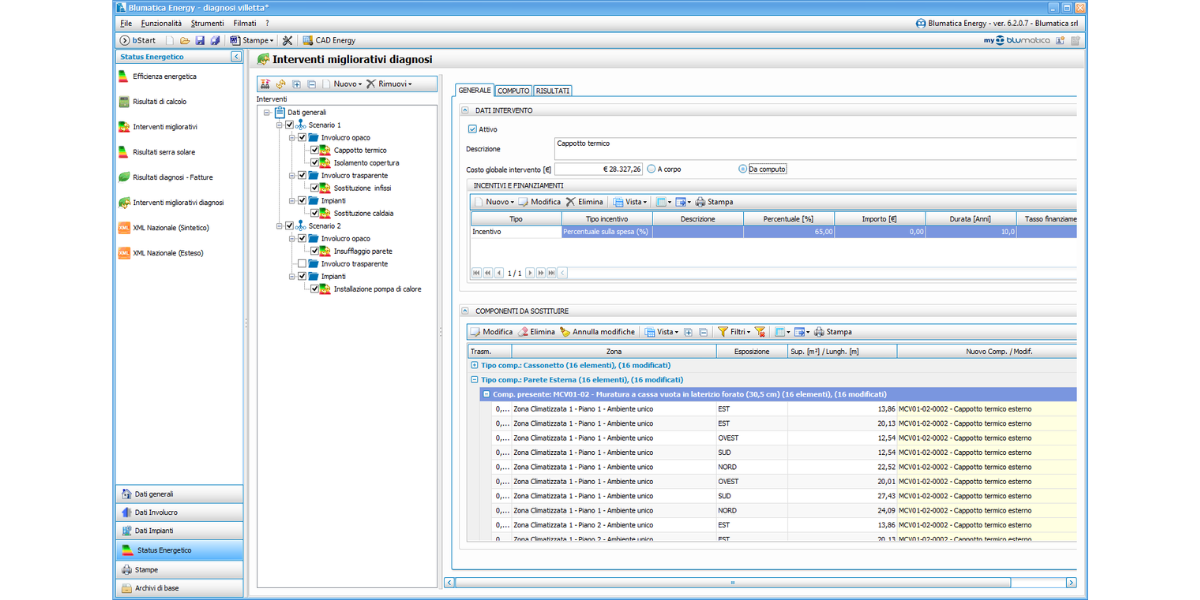
Task: Open Risultati diagnosi - Fatture leaf icon
Action: pyautogui.click(x=124, y=177)
